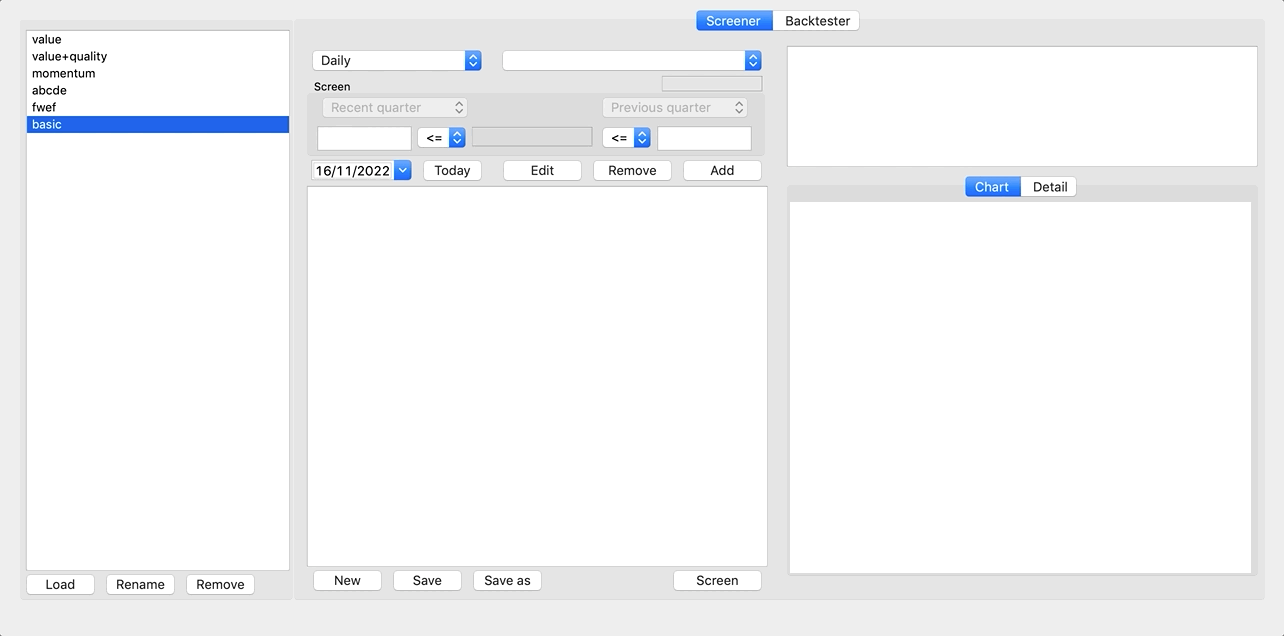Click the Rename button
Image resolution: width=1284 pixels, height=636 pixels.
pyautogui.click(x=140, y=585)
